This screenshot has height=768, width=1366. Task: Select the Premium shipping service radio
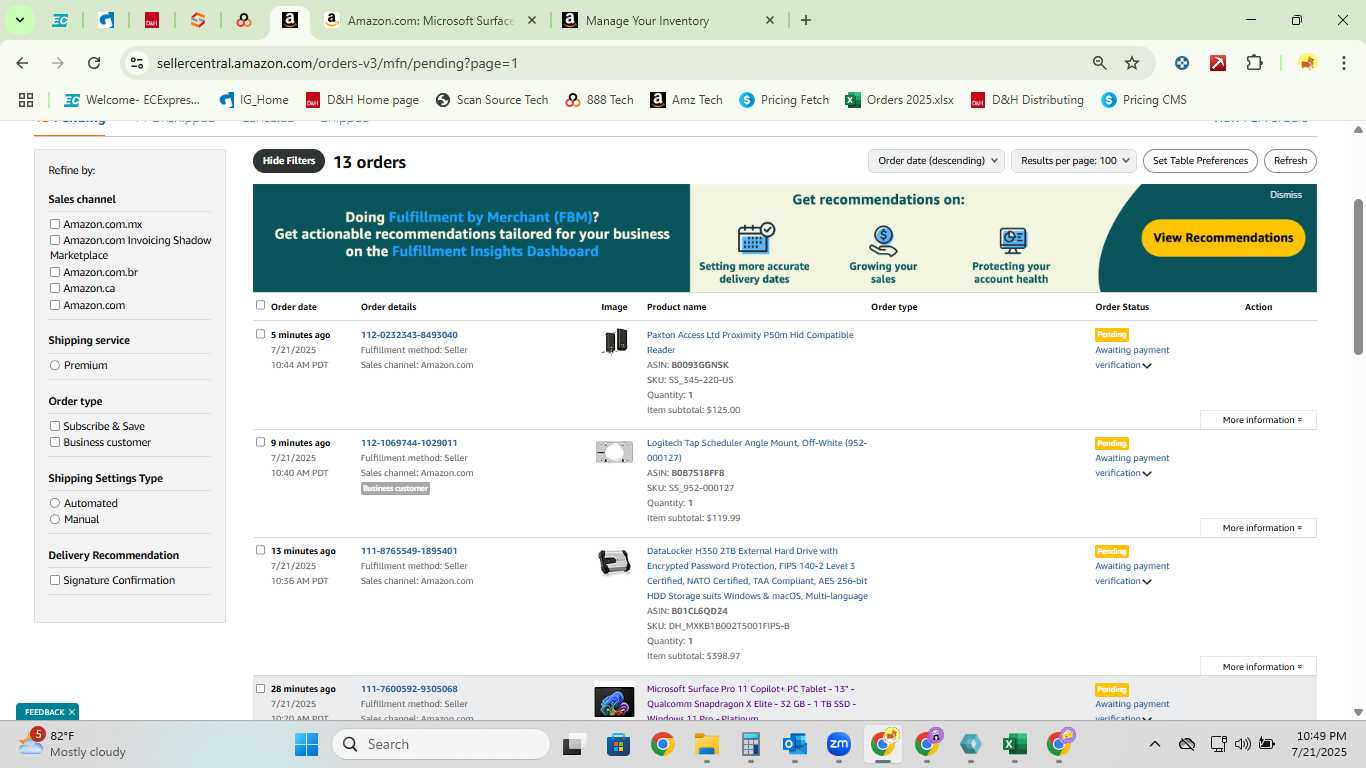(55, 365)
